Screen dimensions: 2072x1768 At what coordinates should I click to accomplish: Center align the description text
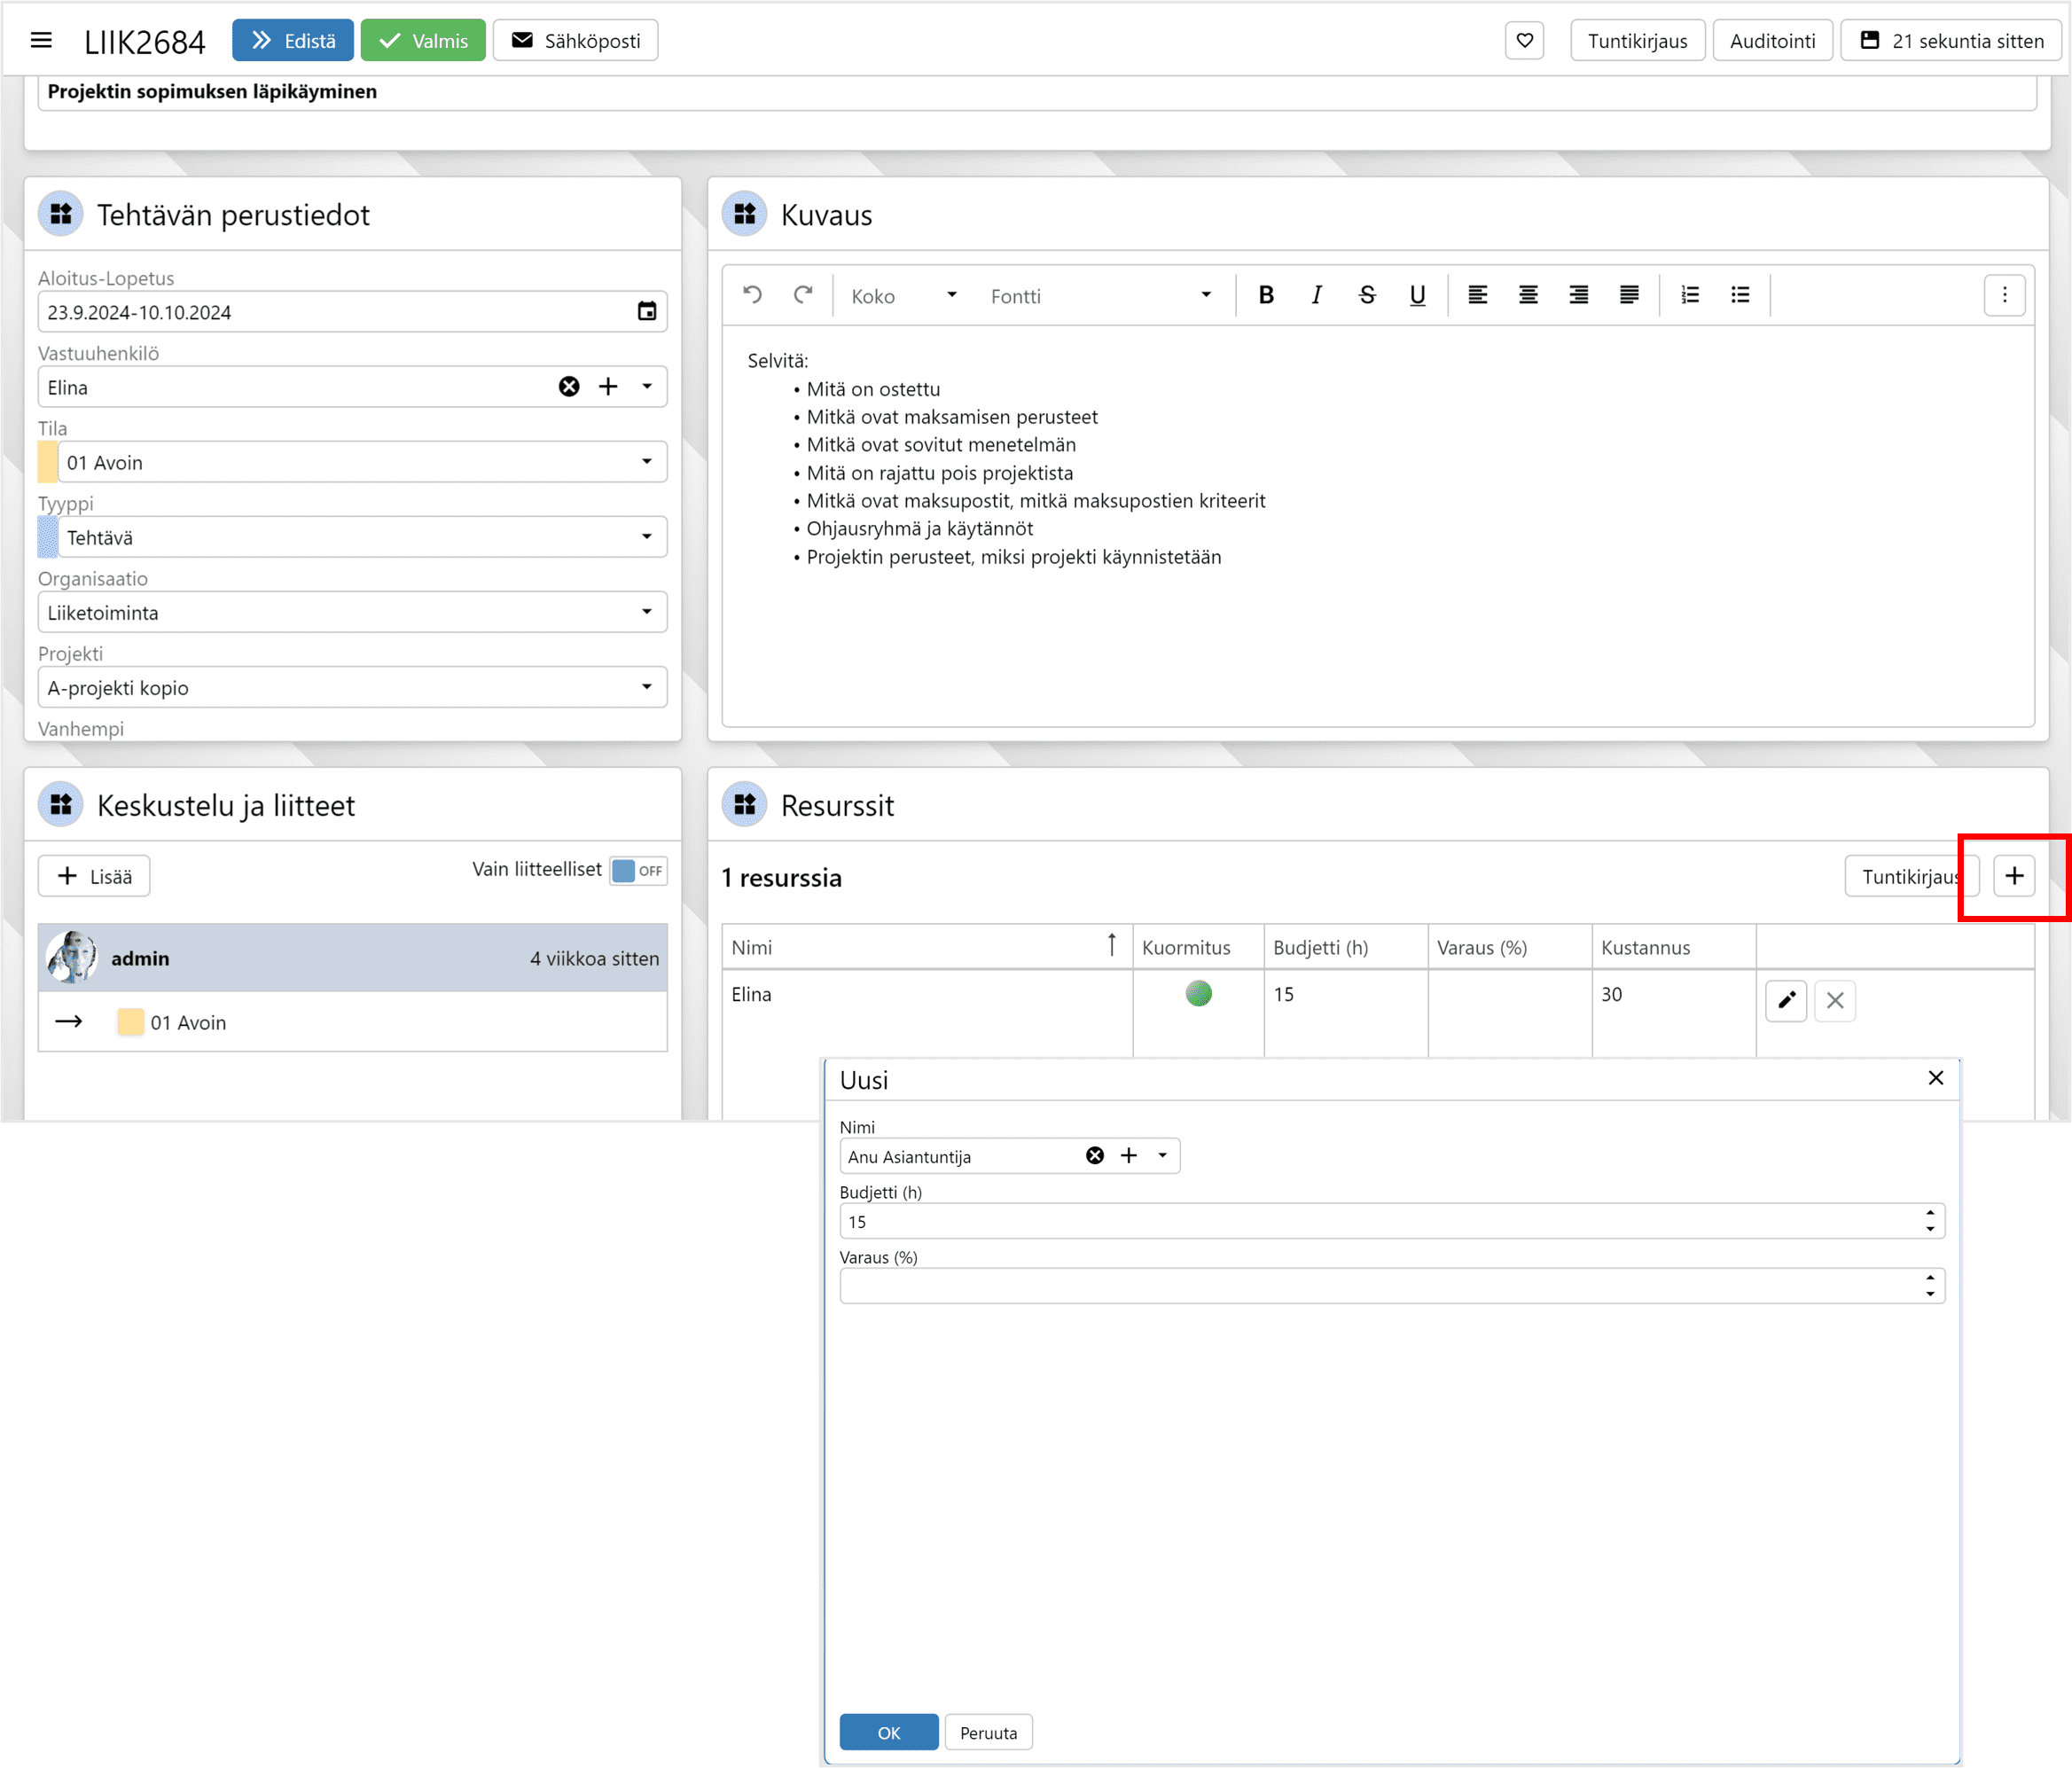coord(1528,295)
